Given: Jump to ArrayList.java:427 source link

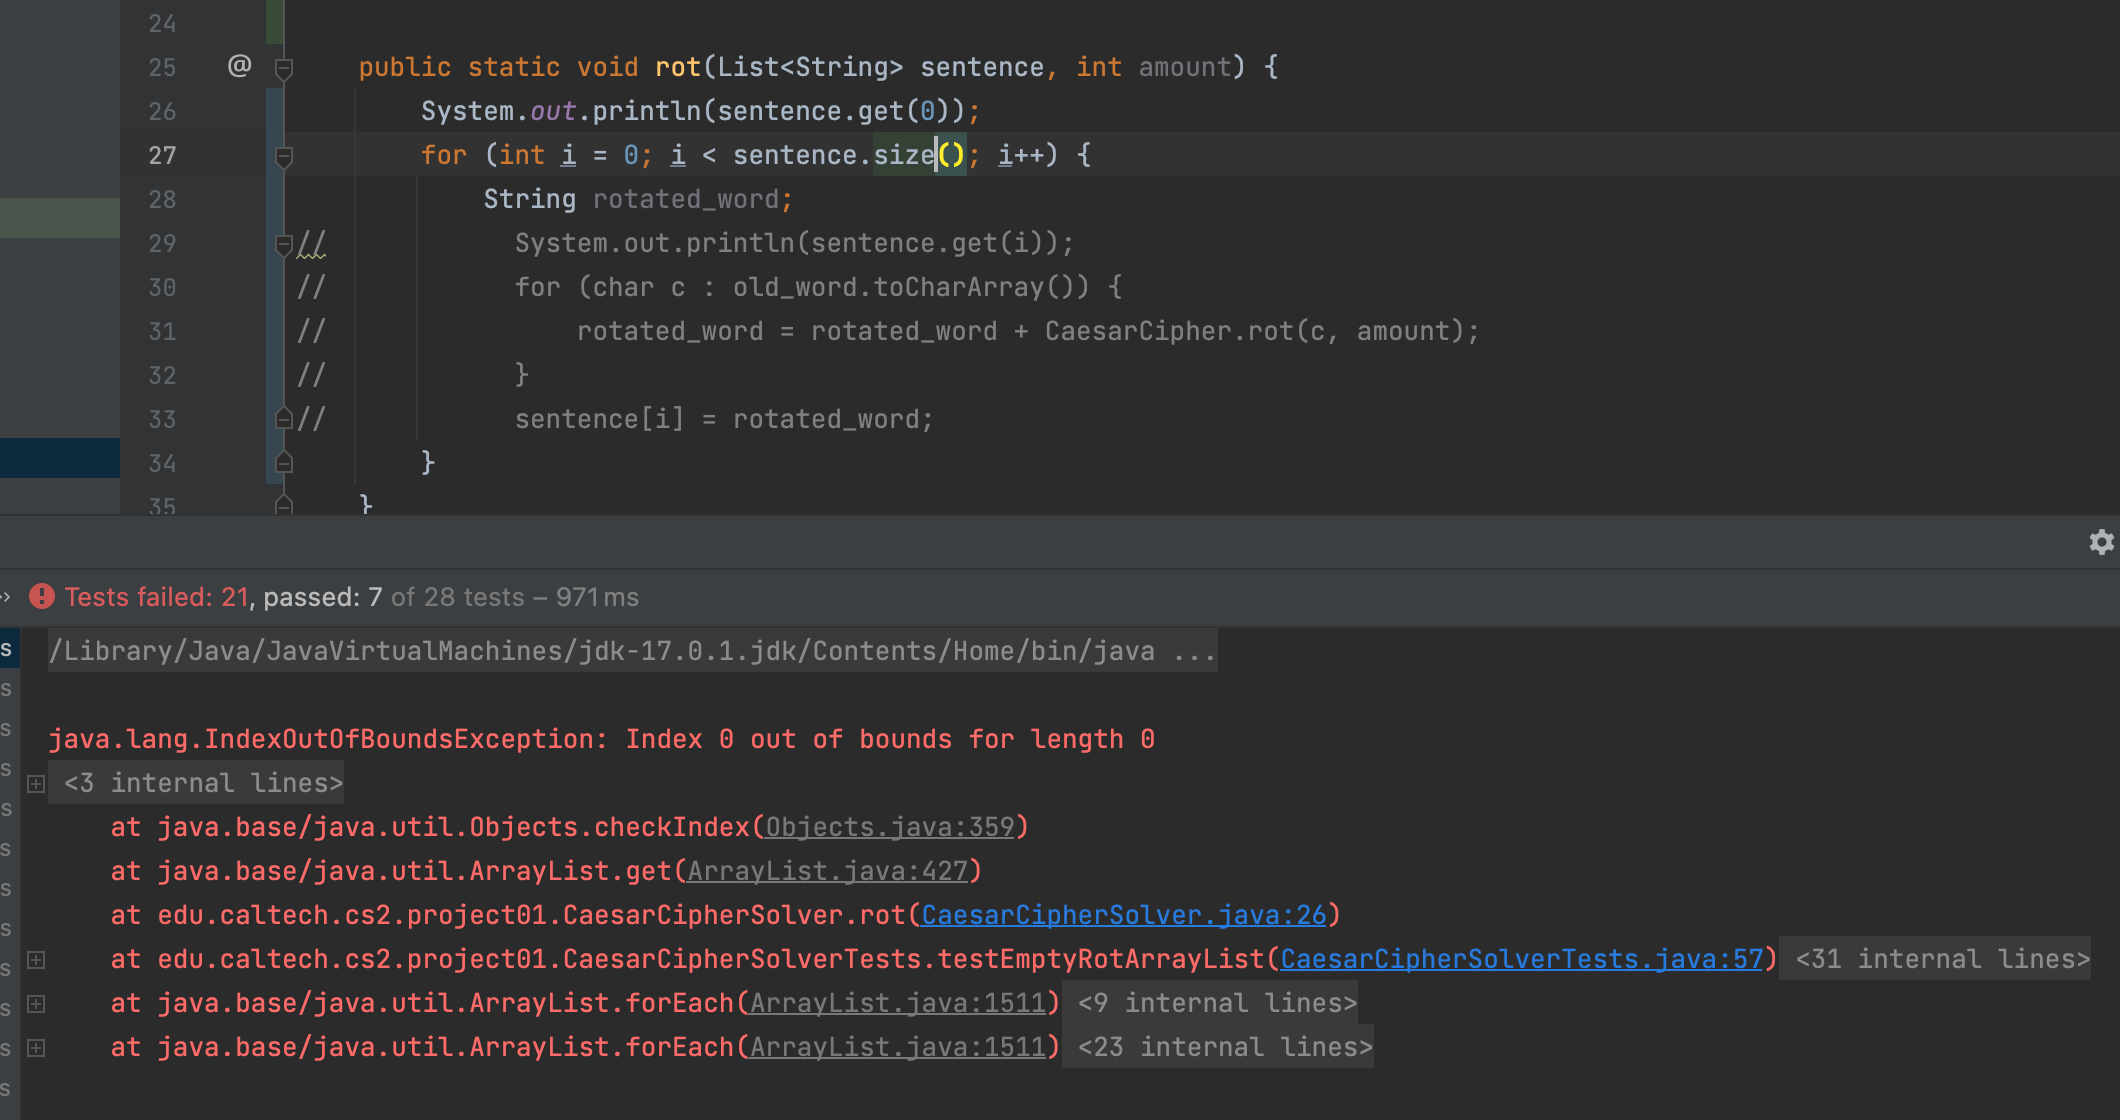Looking at the screenshot, I should point(828,871).
